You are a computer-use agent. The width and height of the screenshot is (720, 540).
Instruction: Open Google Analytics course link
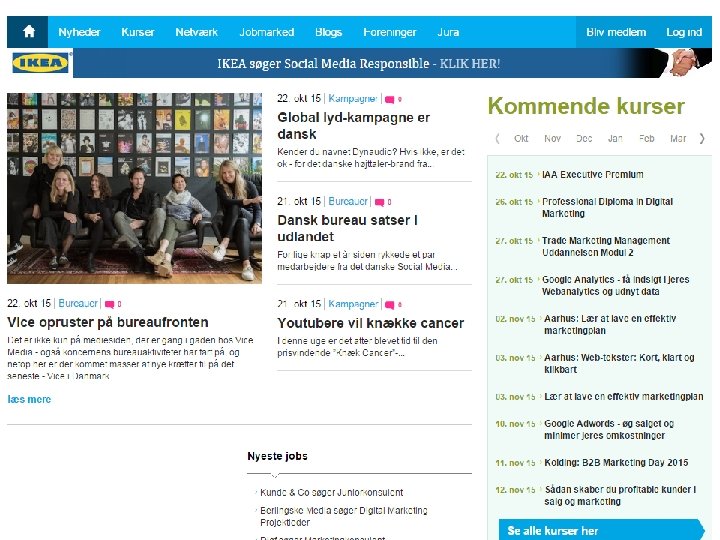click(615, 286)
